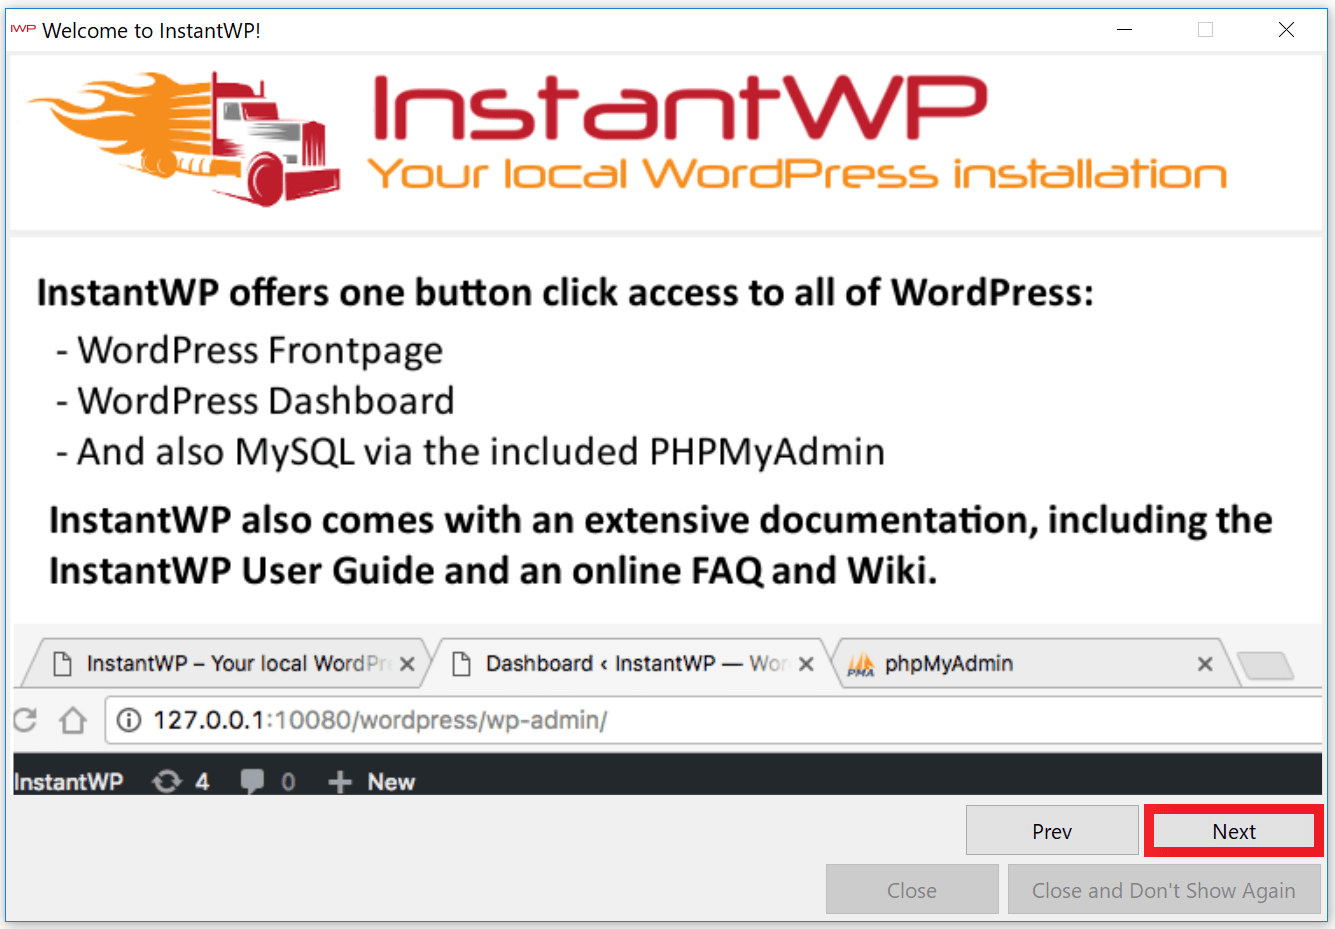Click the page reload icon beside the address bar
The width and height of the screenshot is (1335, 929).
(x=25, y=719)
